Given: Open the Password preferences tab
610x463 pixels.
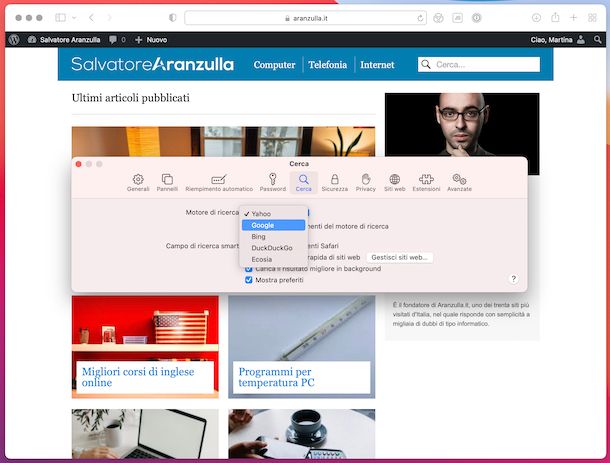Looking at the screenshot, I should click(273, 182).
